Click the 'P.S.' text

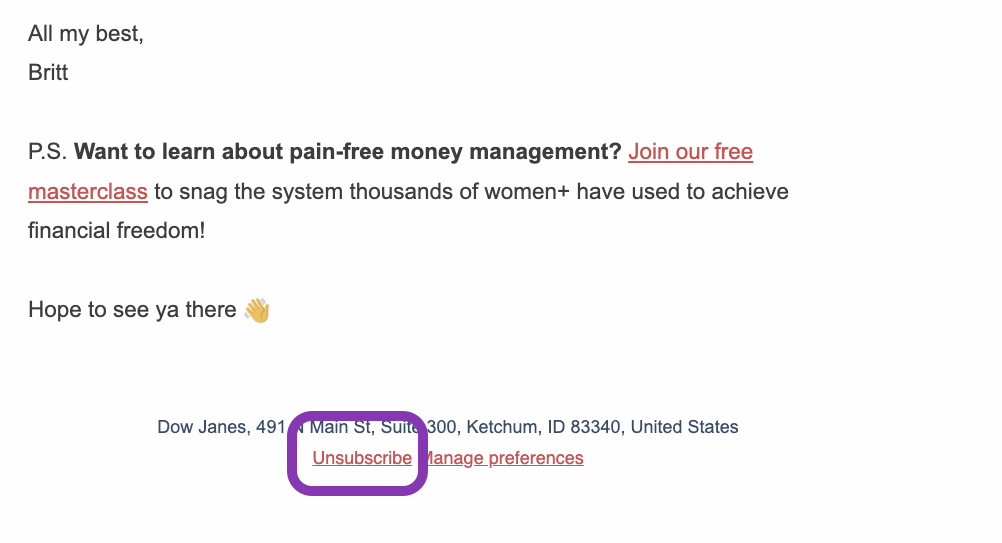(x=47, y=152)
